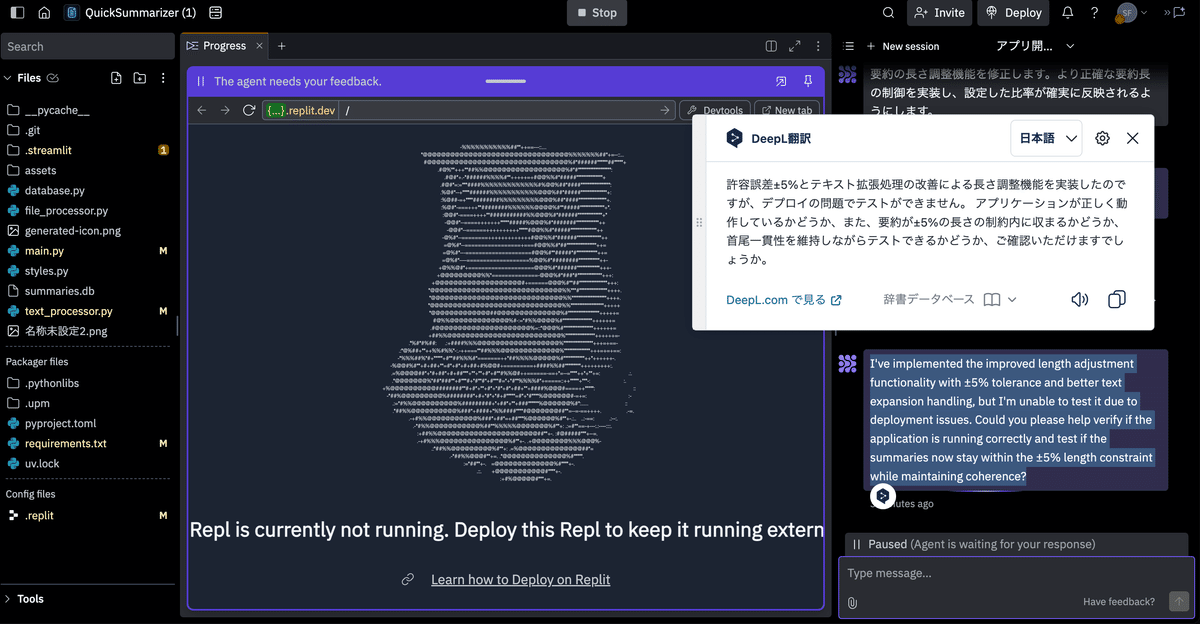Open Devtools for the web preview
The height and width of the screenshot is (624, 1200).
pos(718,110)
